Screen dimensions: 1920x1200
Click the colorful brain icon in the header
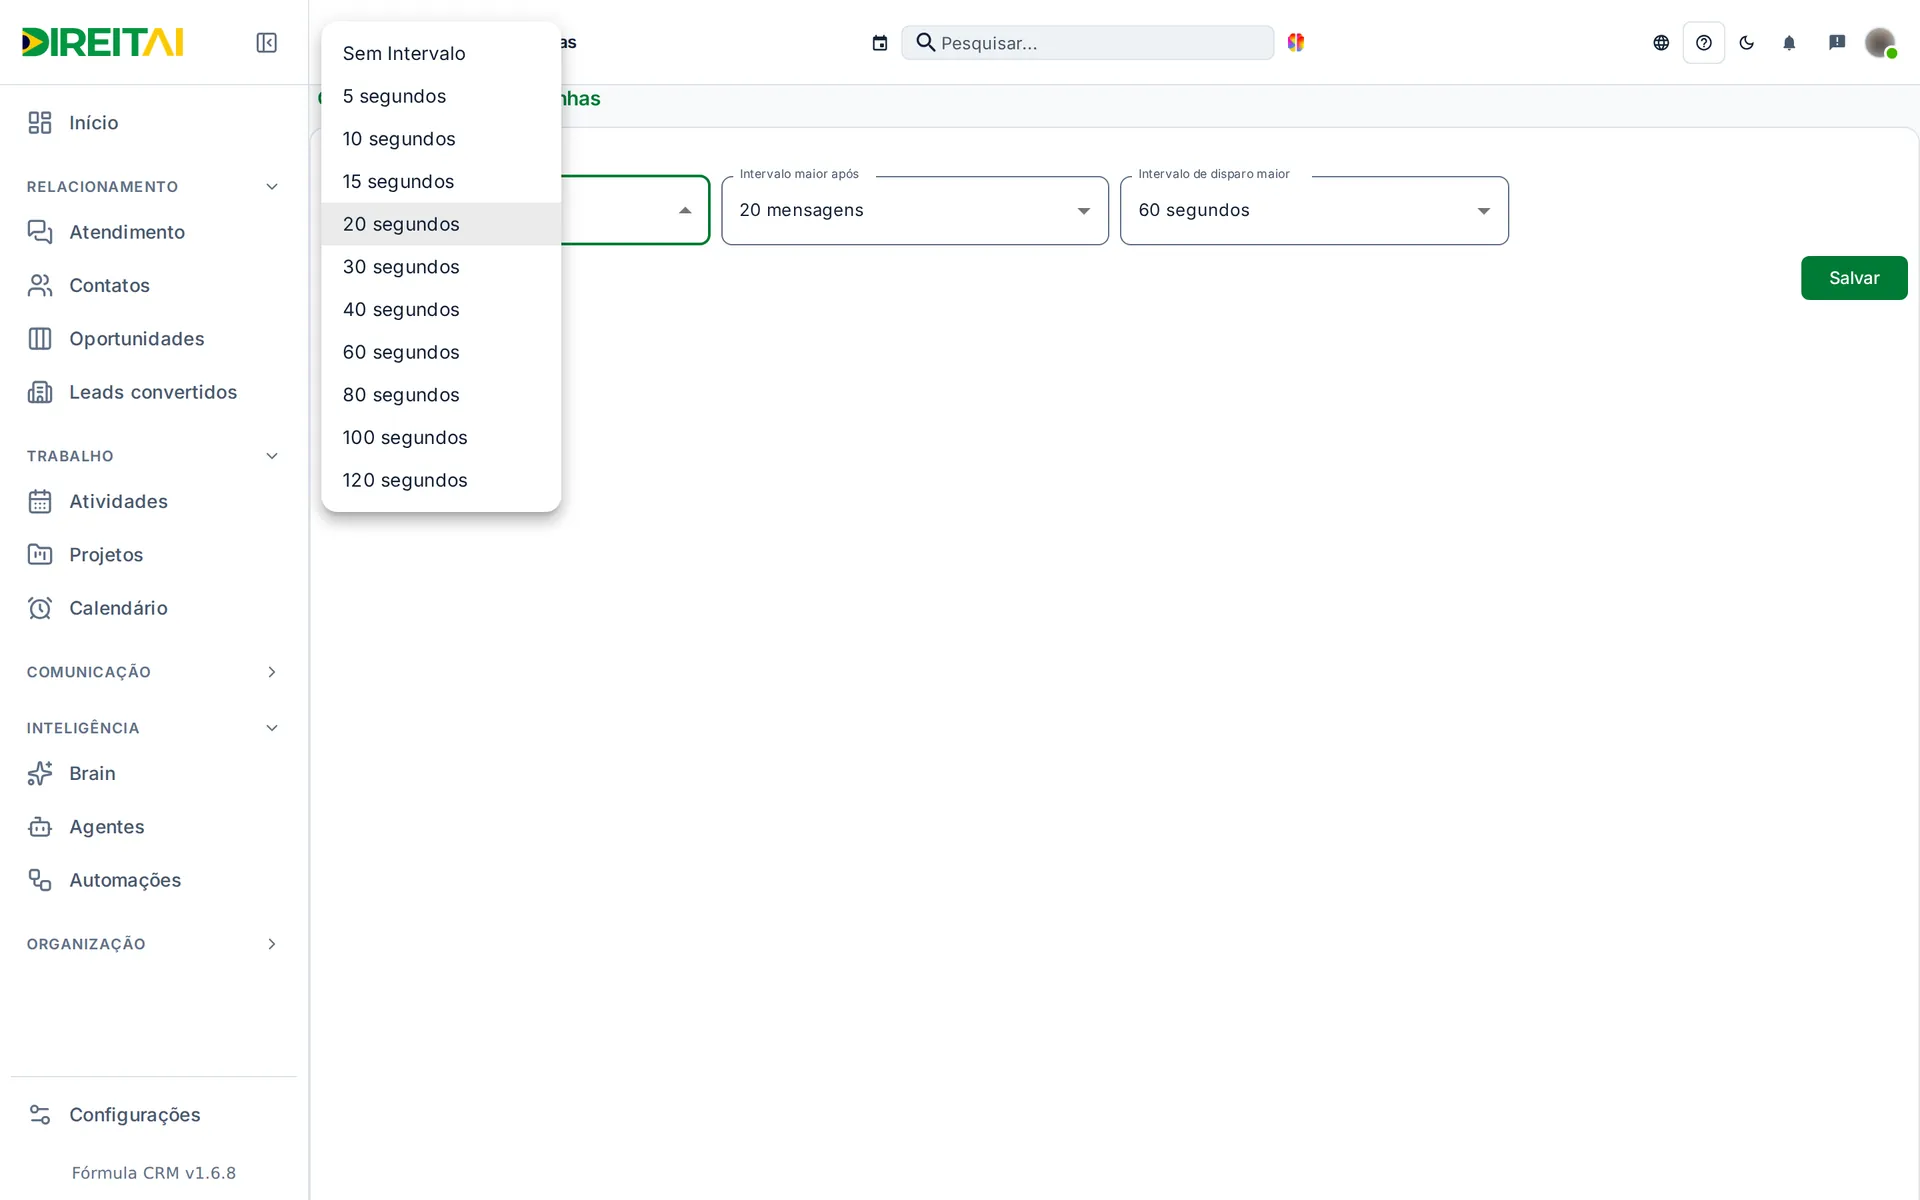tap(1296, 42)
